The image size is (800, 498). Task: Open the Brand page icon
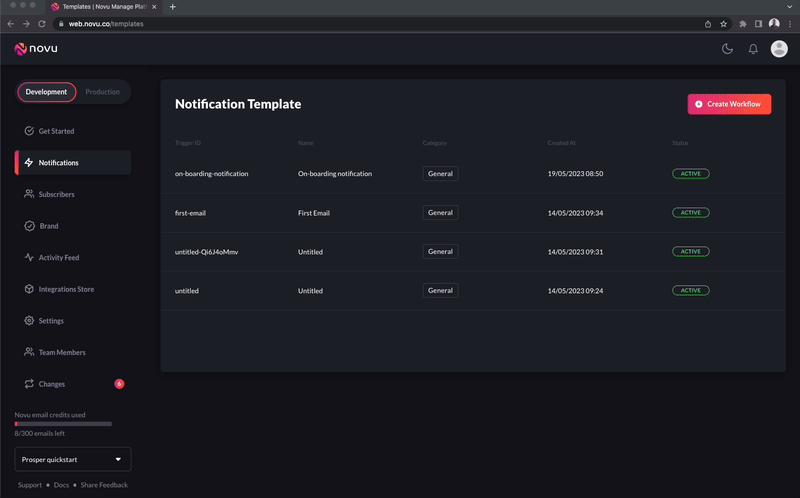coord(29,226)
